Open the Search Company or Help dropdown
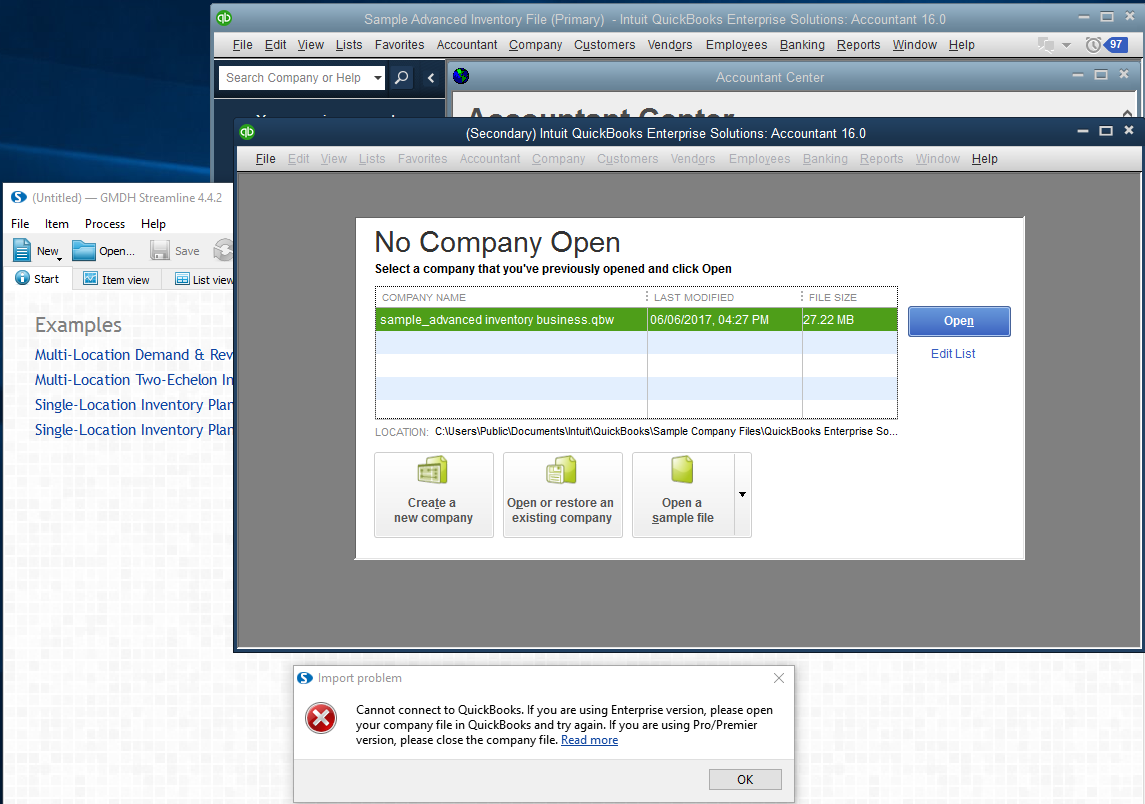Screen dimensions: 1145x804 [377, 78]
